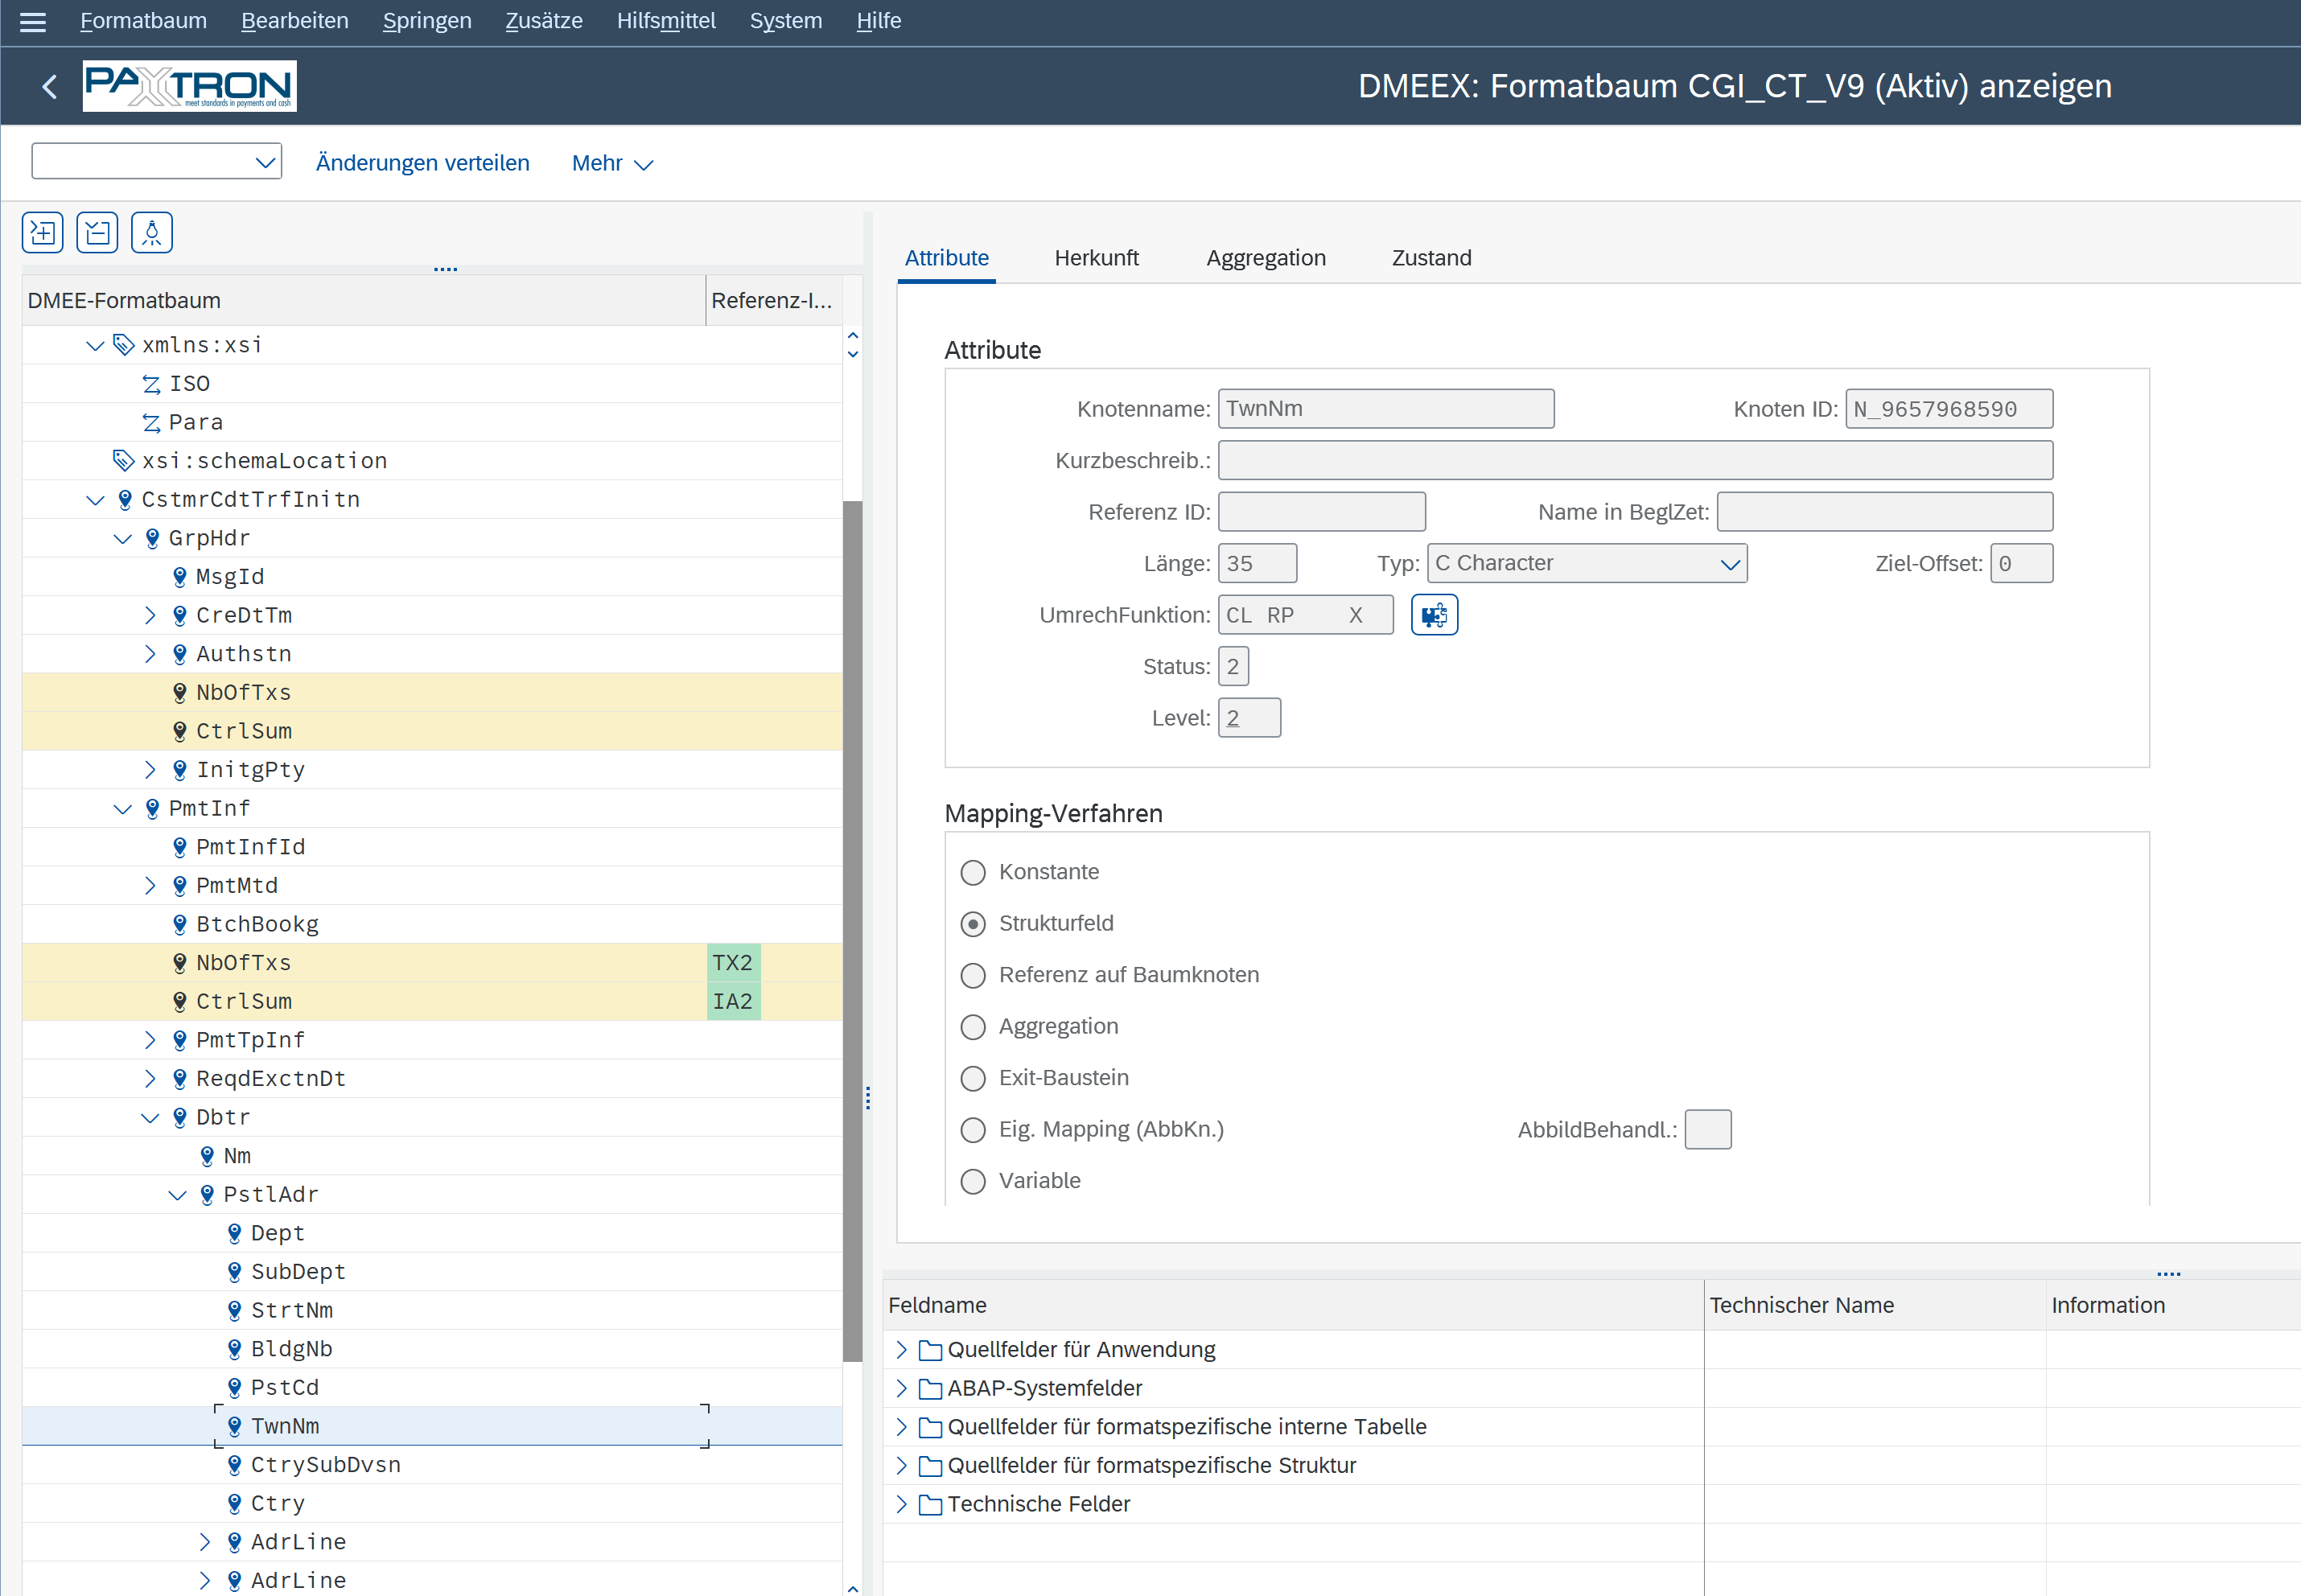This screenshot has width=2301, height=1596.
Task: Click the third toolbar pin icon
Action: click(x=152, y=233)
